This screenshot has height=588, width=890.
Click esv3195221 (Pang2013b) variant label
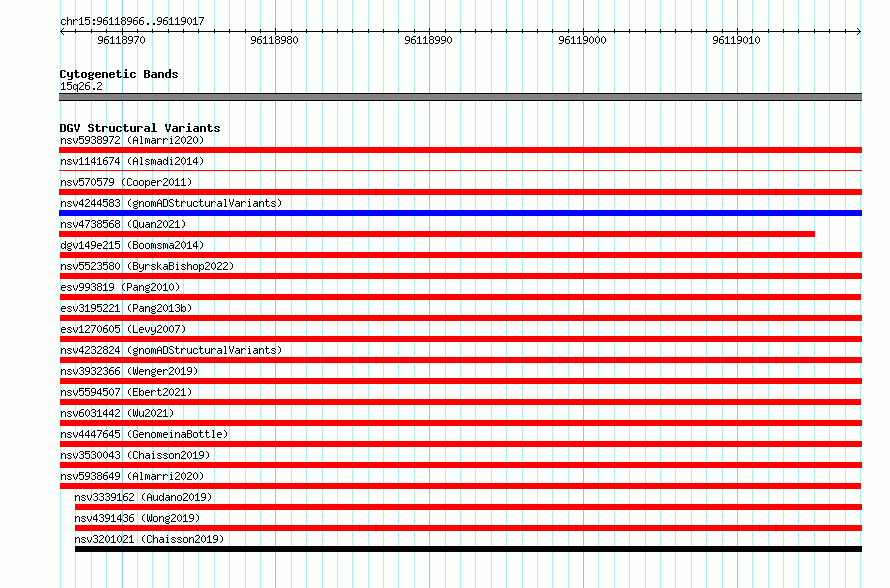(126, 308)
